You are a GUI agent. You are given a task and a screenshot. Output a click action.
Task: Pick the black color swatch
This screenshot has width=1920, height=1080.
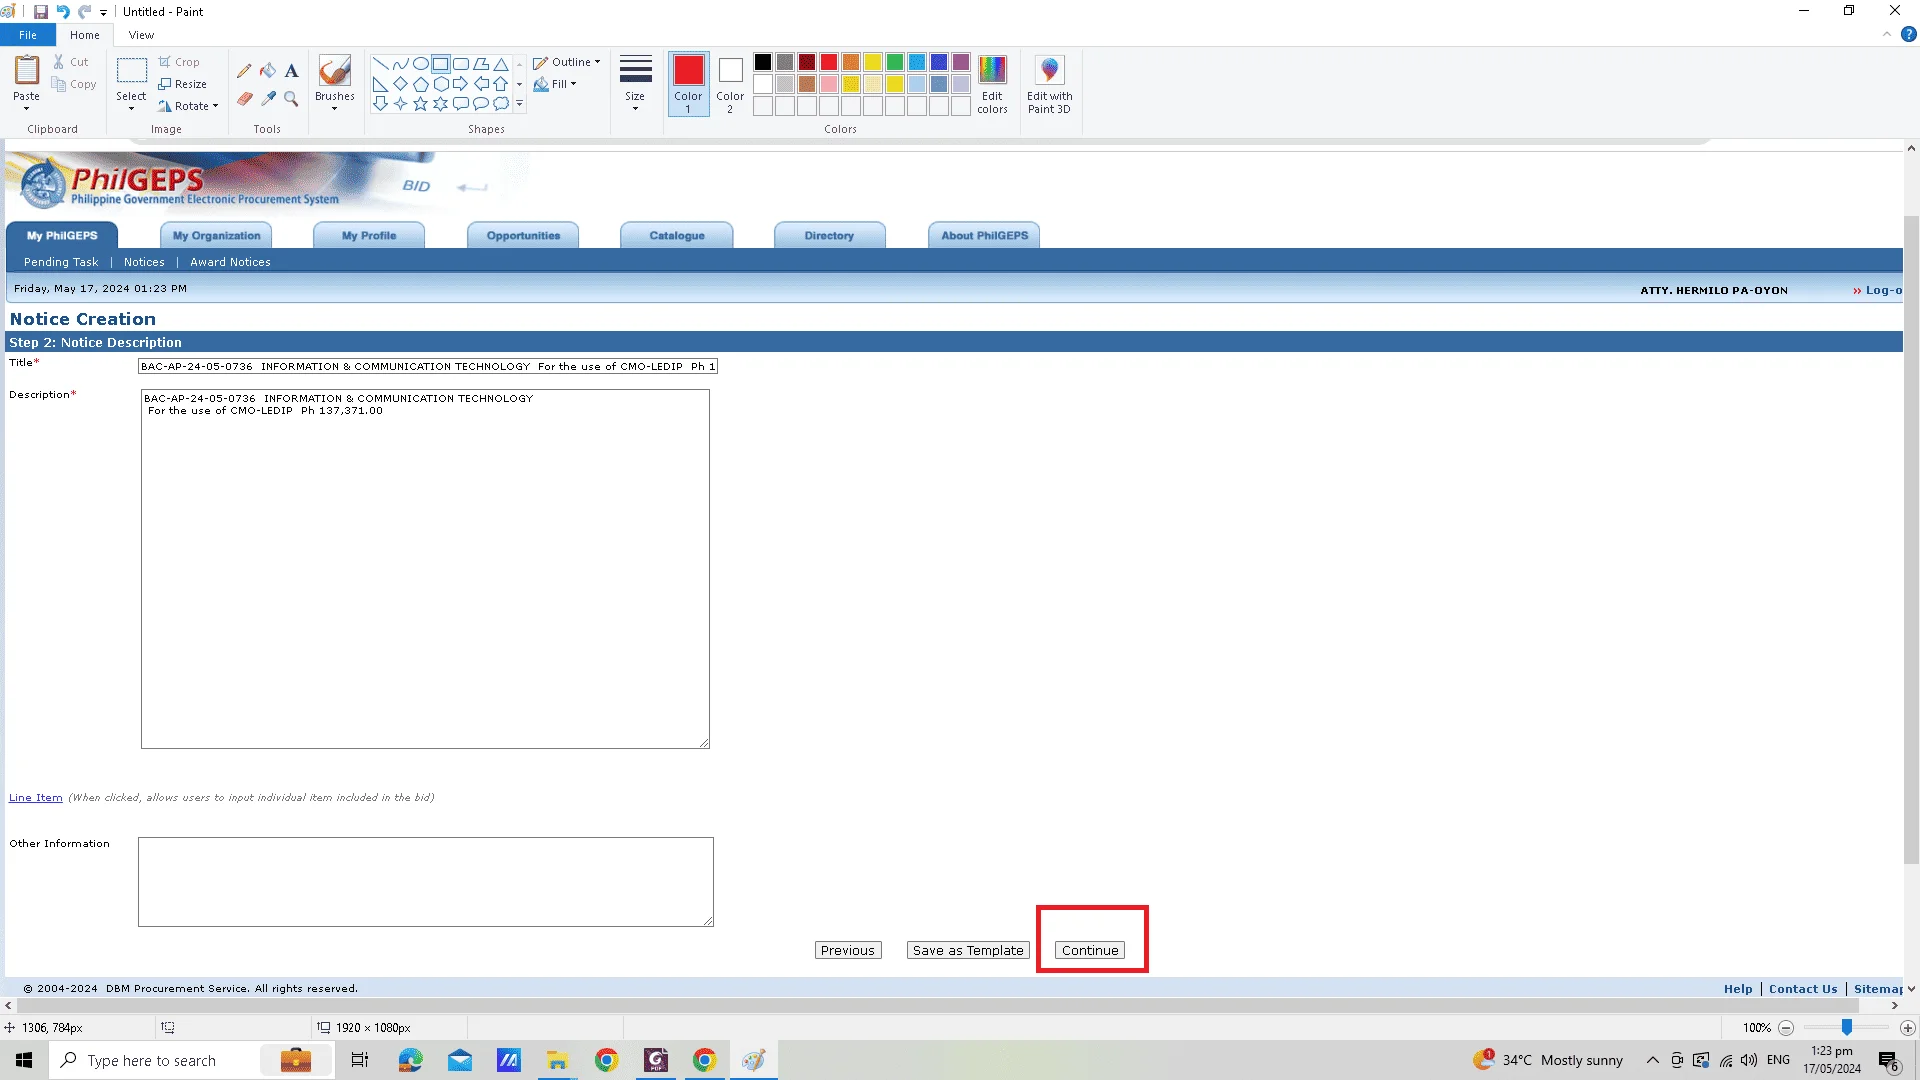point(763,62)
